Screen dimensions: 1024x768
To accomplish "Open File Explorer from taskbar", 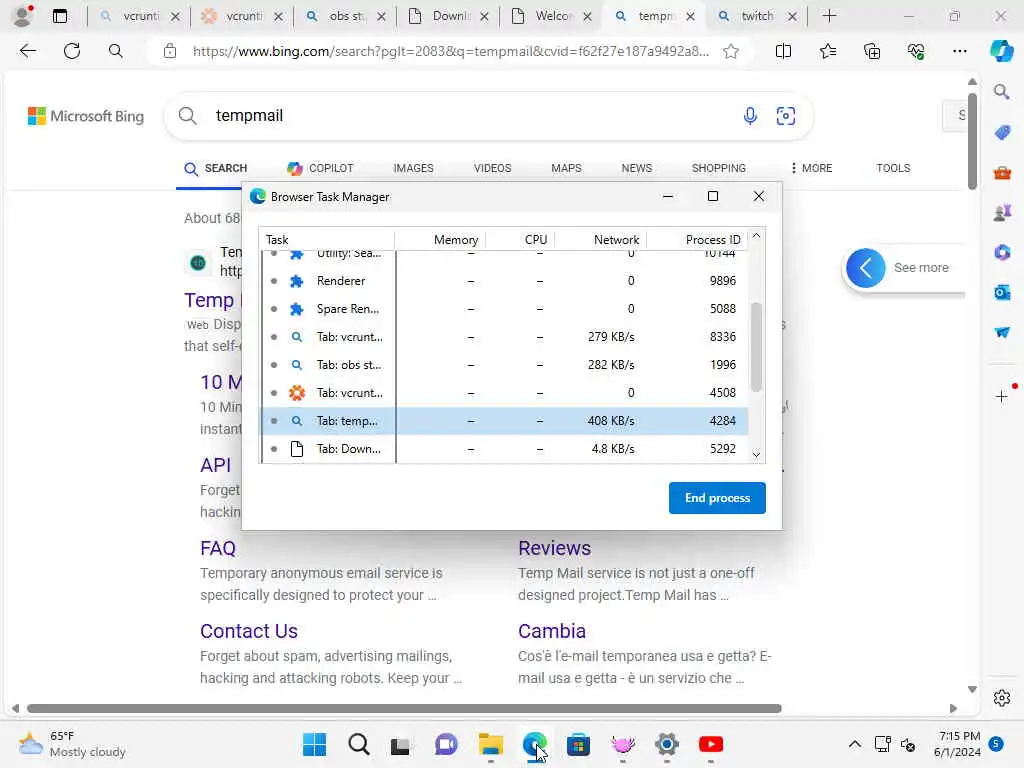I will coord(490,744).
